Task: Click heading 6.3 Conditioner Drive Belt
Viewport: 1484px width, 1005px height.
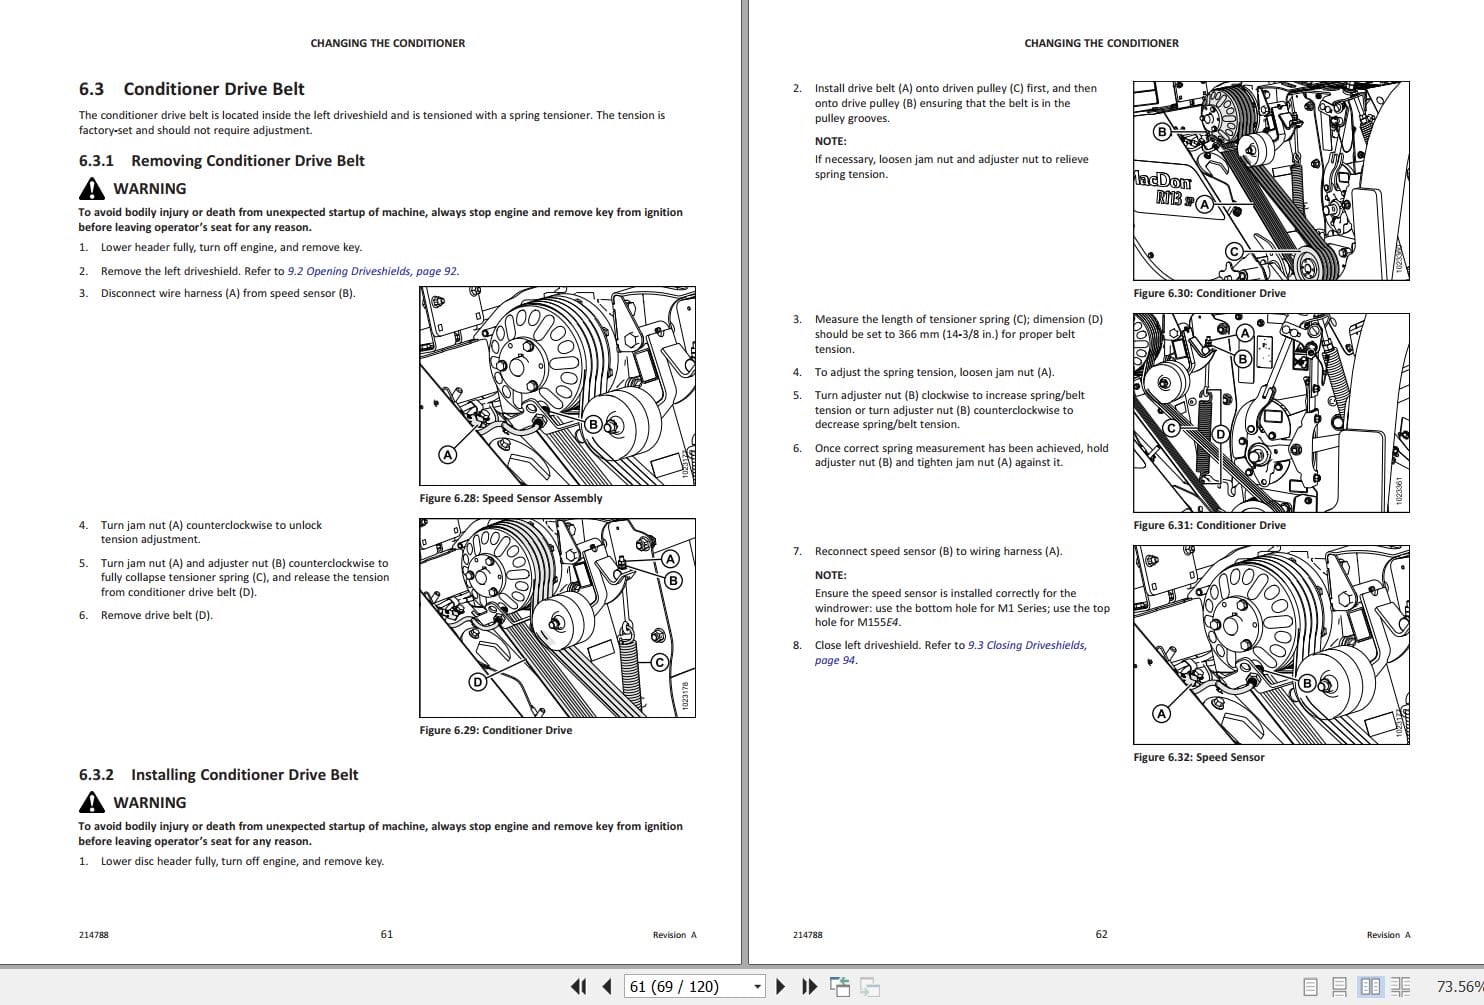Action: (192, 89)
